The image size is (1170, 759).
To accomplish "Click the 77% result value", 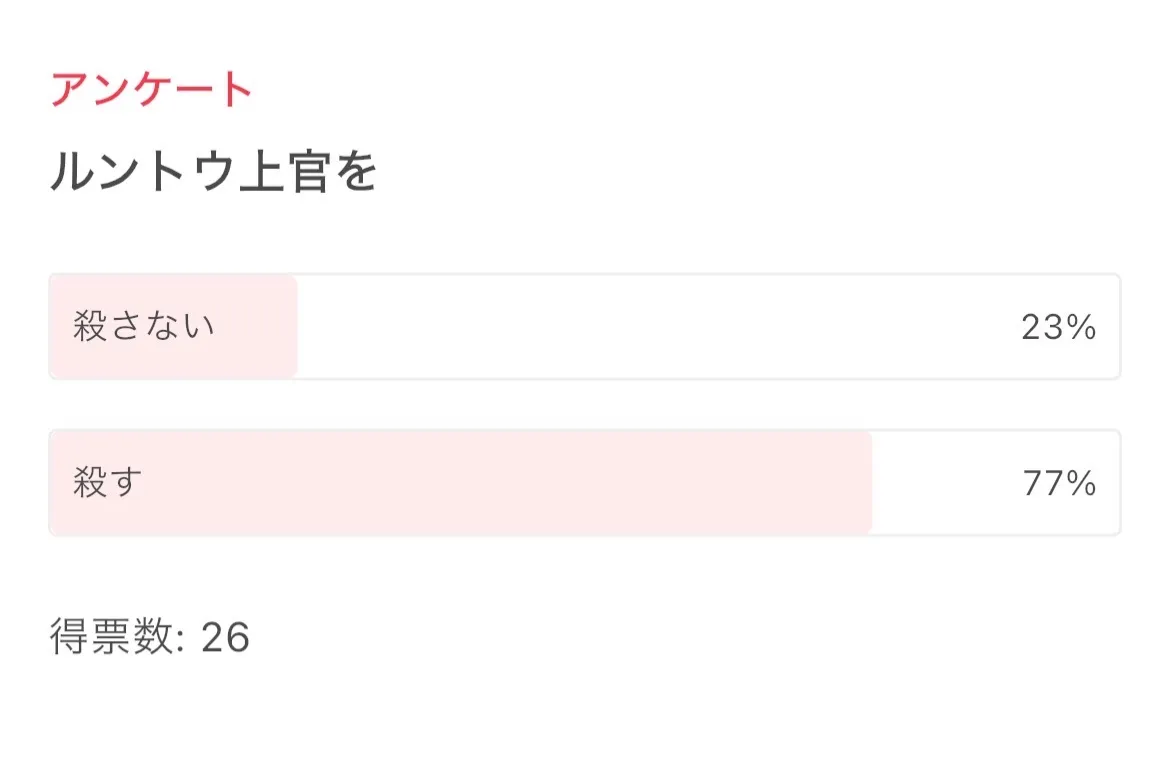I will click(x=1059, y=483).
